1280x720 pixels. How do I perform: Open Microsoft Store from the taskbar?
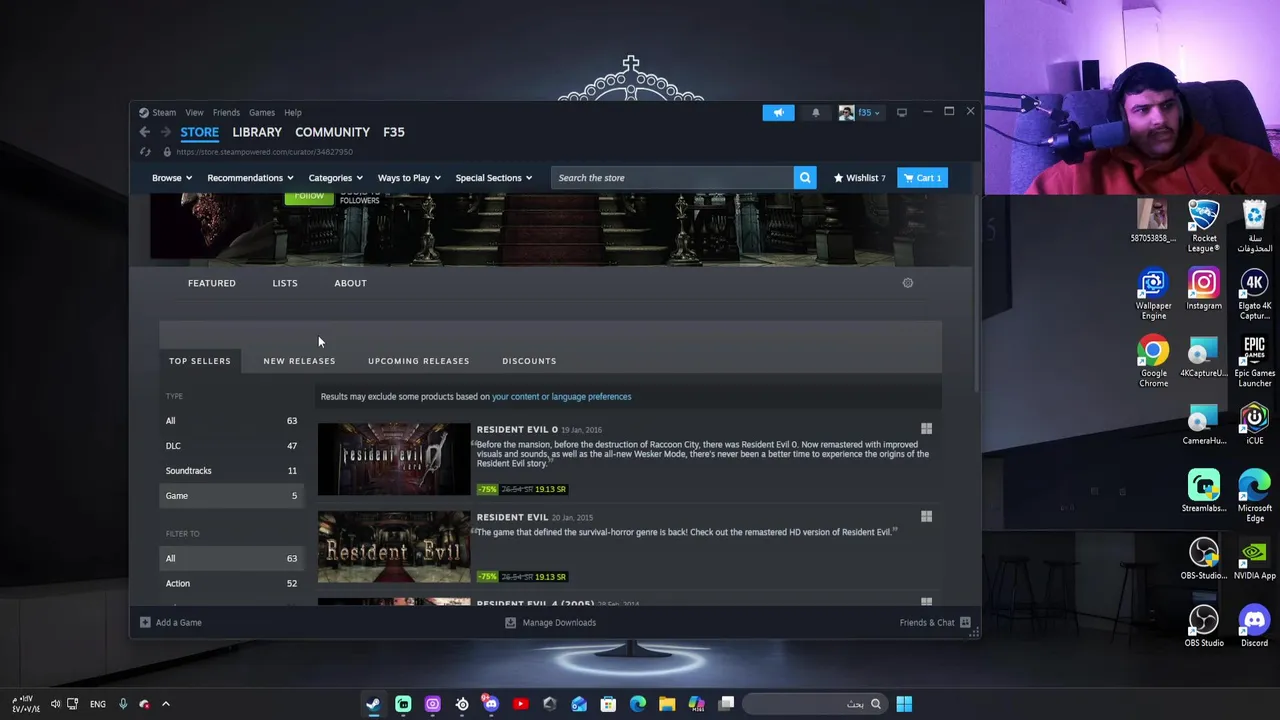click(x=608, y=704)
